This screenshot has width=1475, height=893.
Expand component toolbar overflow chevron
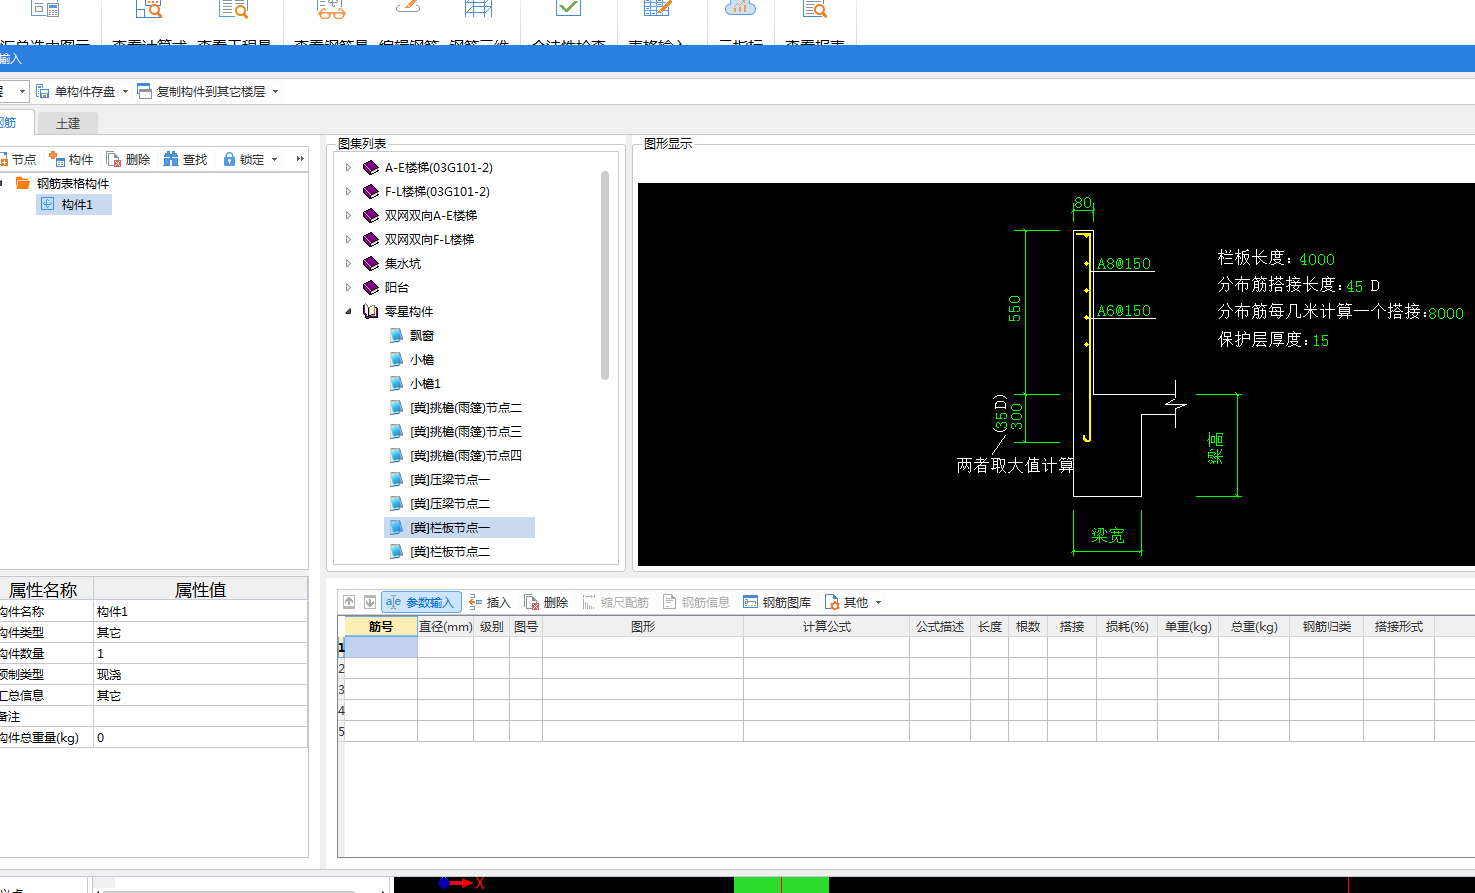300,159
